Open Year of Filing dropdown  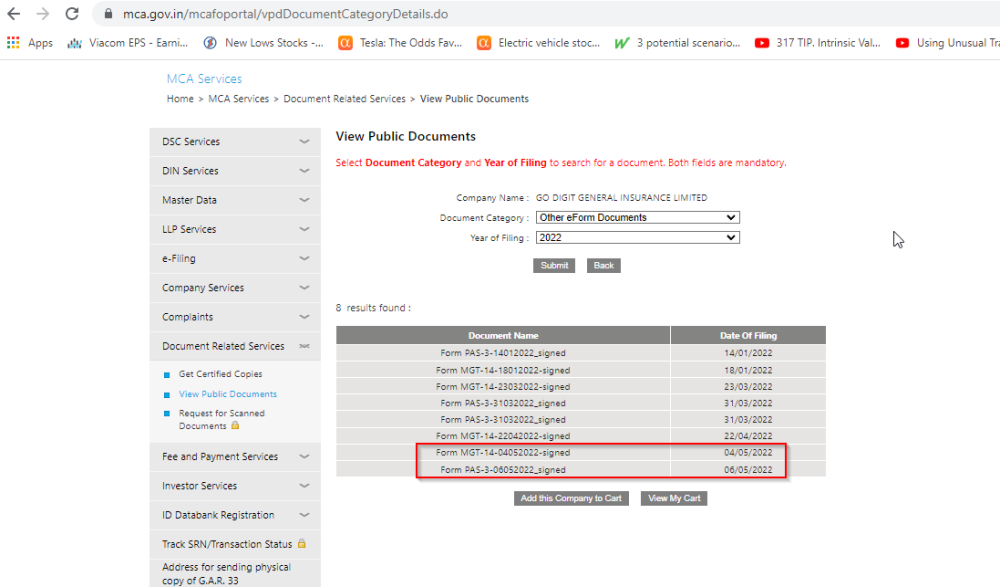pyautogui.click(x=638, y=237)
